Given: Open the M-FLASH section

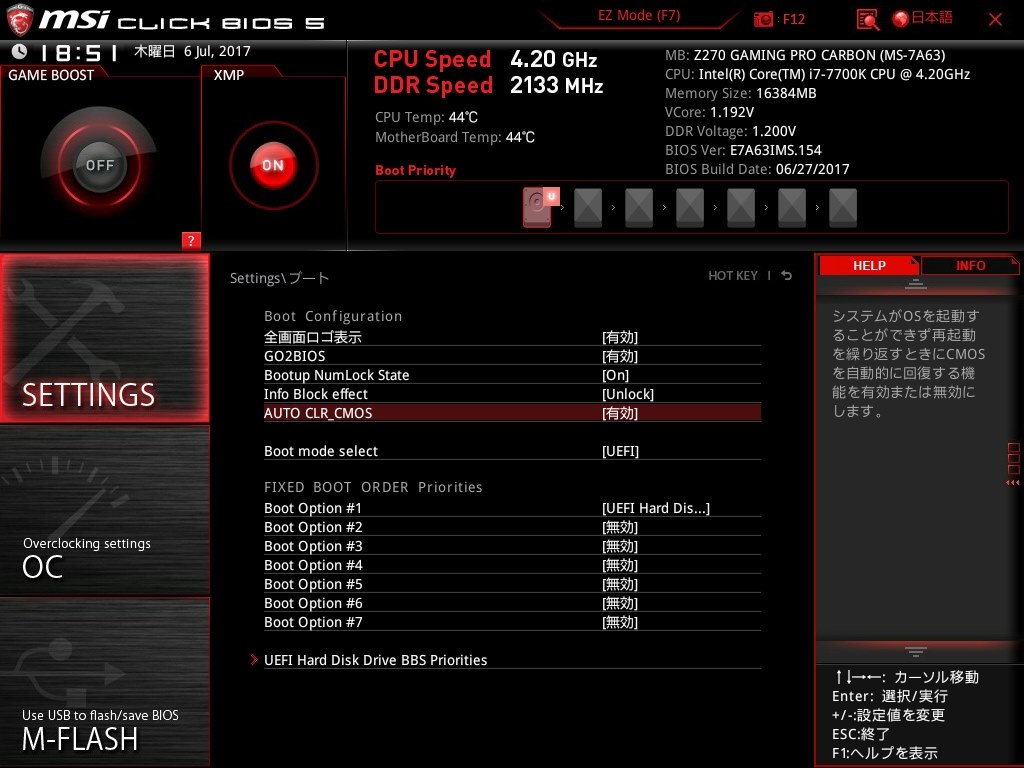Looking at the screenshot, I should pos(104,682).
